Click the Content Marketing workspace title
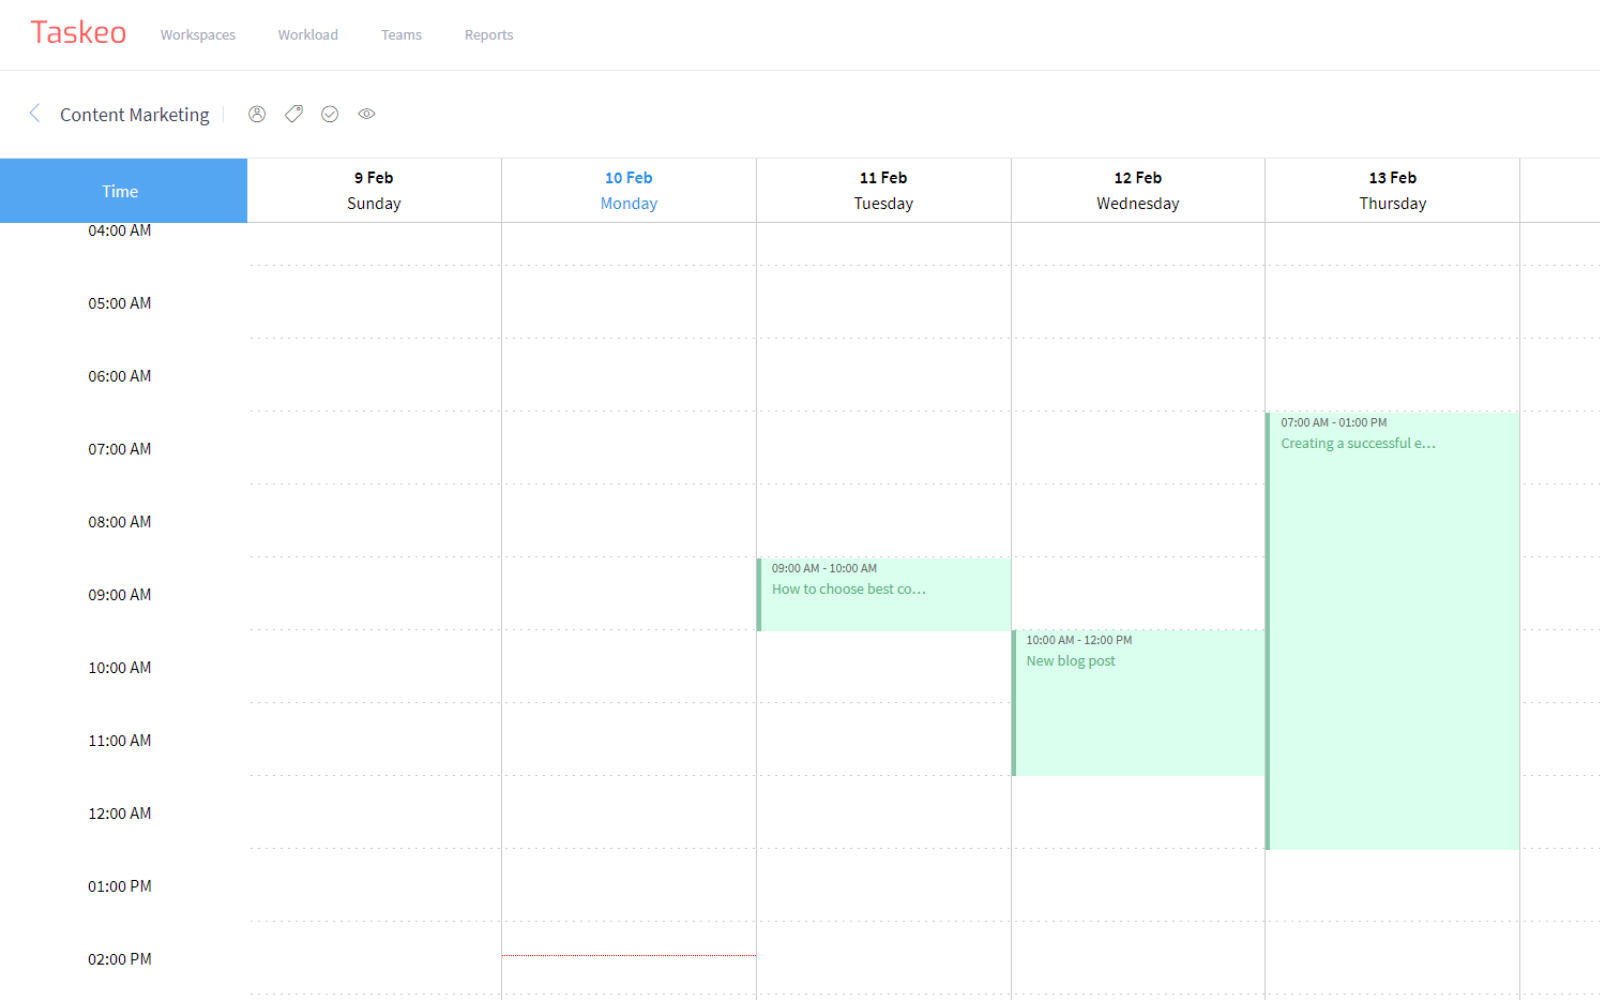The height and width of the screenshot is (1000, 1600). click(x=134, y=114)
